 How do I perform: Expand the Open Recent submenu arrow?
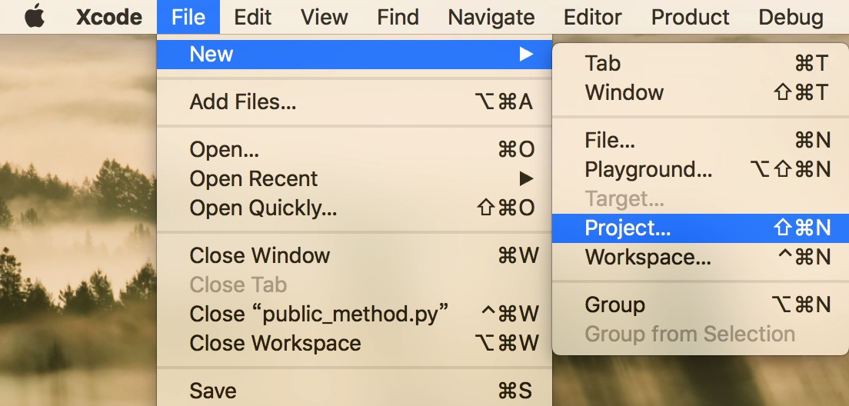[x=526, y=179]
